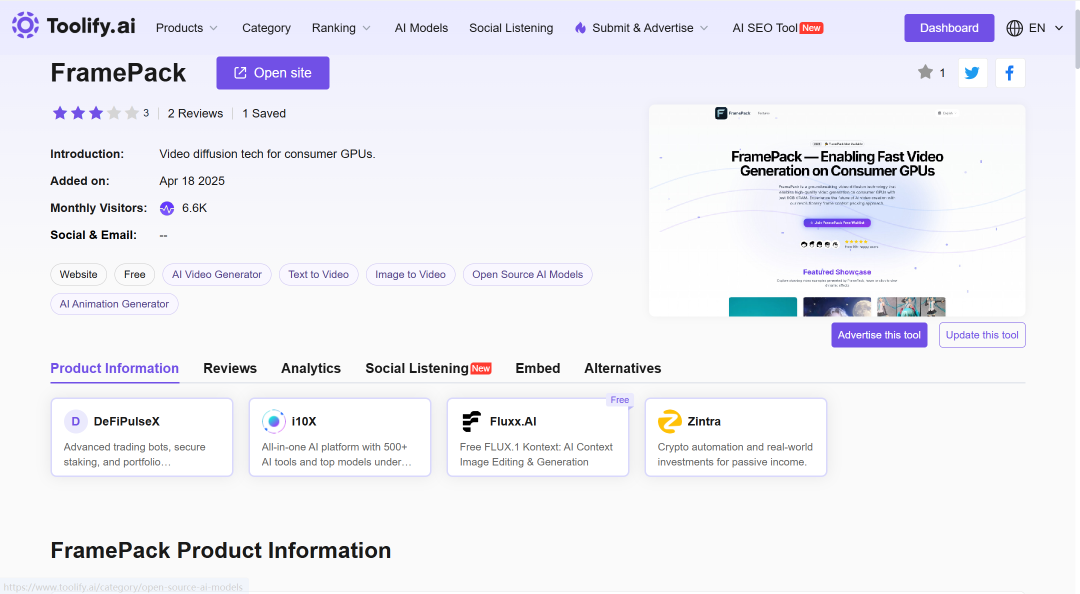The image size is (1080, 594).
Task: Click the globe language icon
Action: (1014, 28)
